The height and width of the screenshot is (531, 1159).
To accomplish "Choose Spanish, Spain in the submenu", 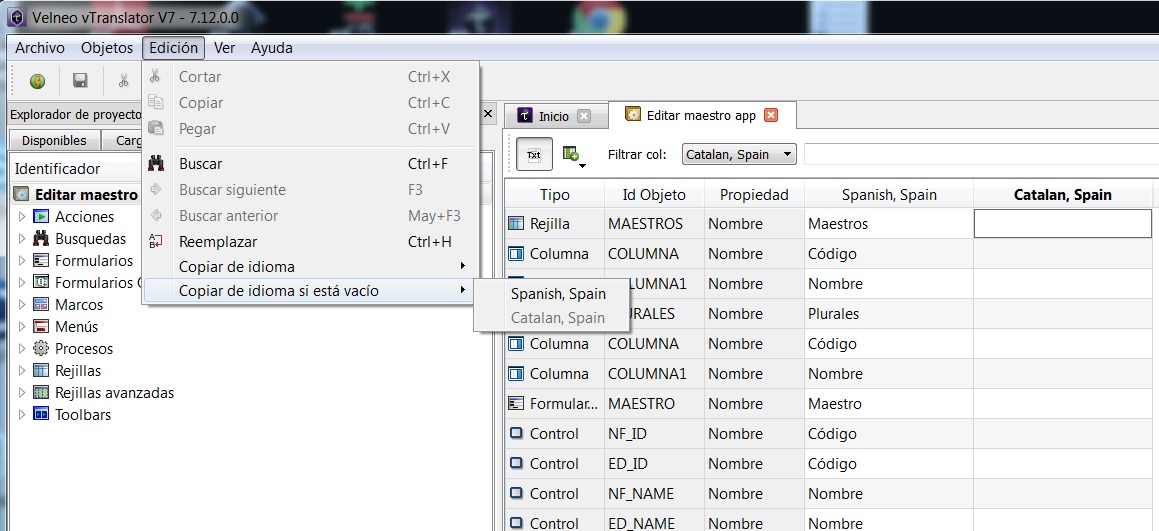I will click(x=558, y=294).
